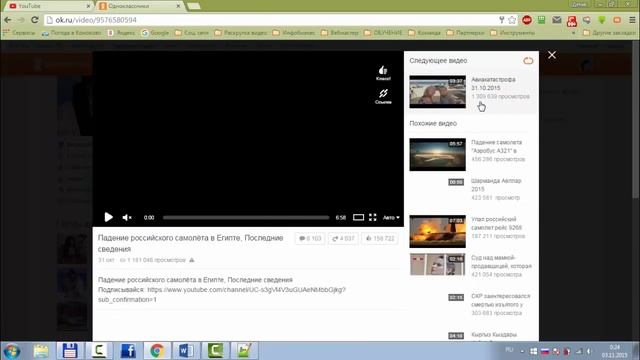Open the Вебмастер bookmarks folder
This screenshot has width=640, height=360.
pos(340,32)
